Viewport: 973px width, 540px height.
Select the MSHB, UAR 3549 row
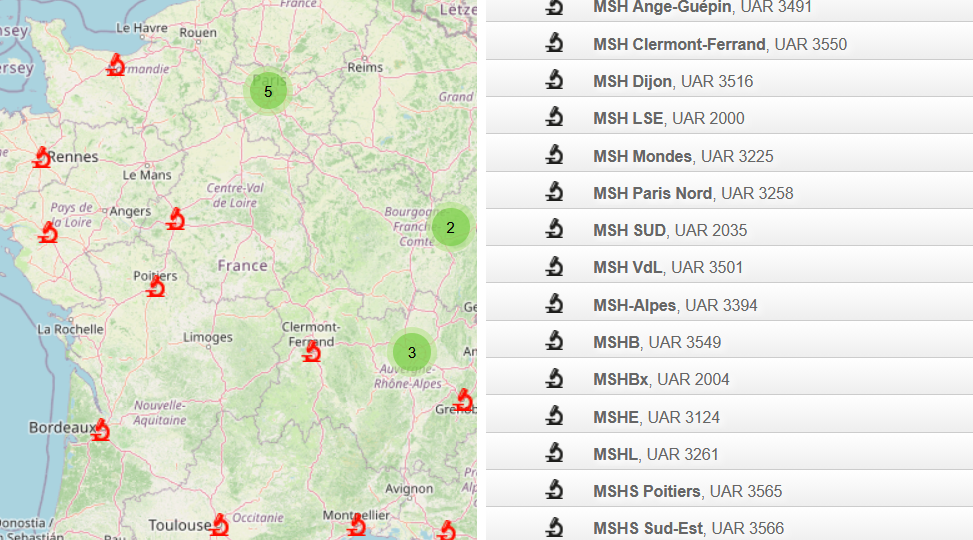[729, 339]
